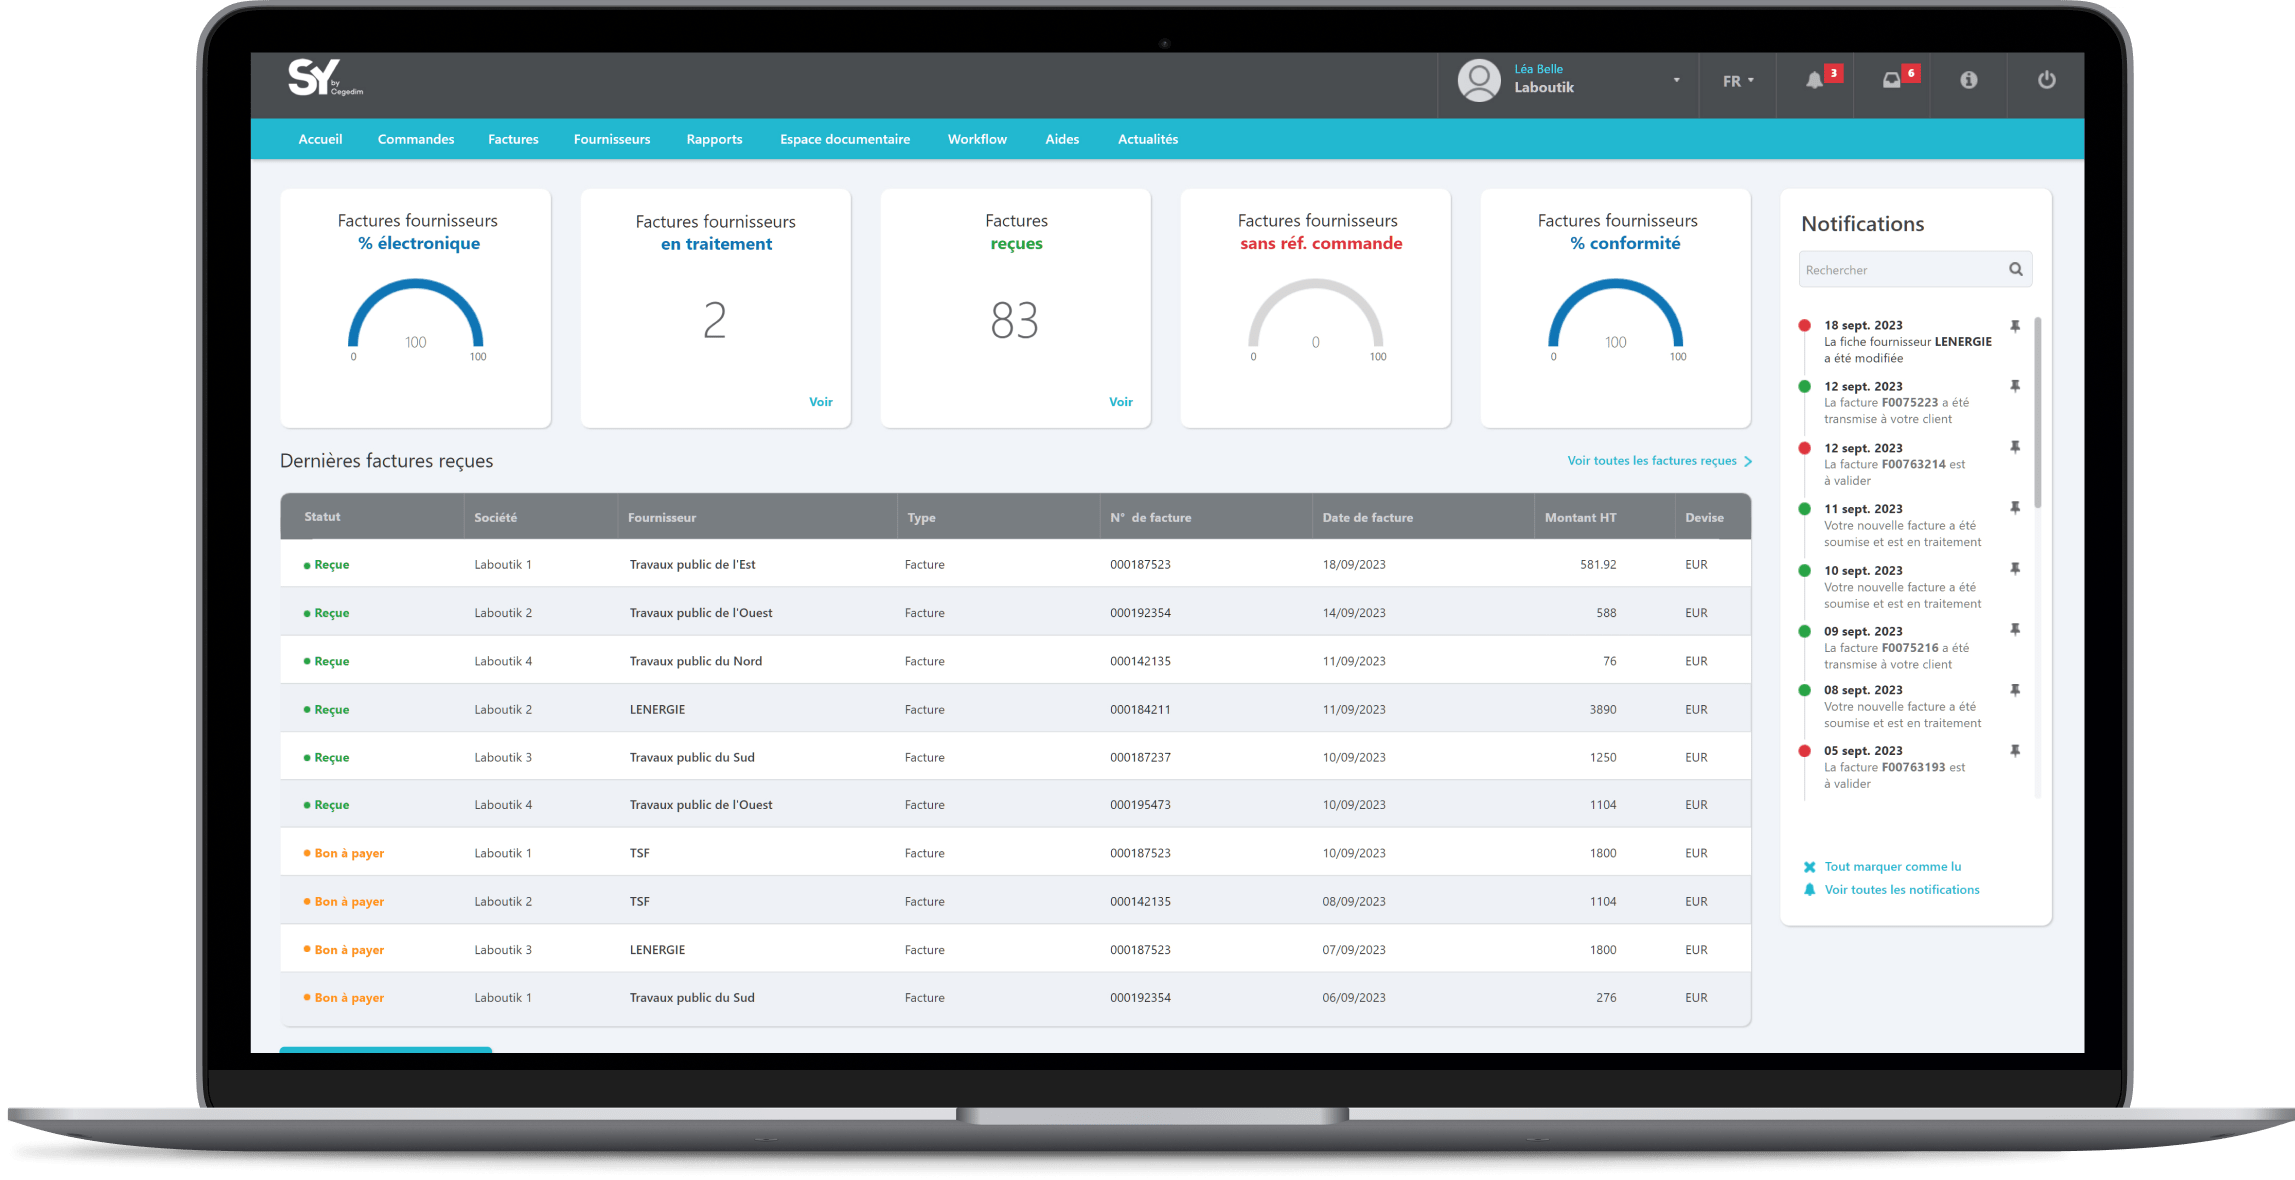Click 'Travaux public du Nord' supplier cell
Screen dimensions: 2295x1180
click(x=696, y=661)
